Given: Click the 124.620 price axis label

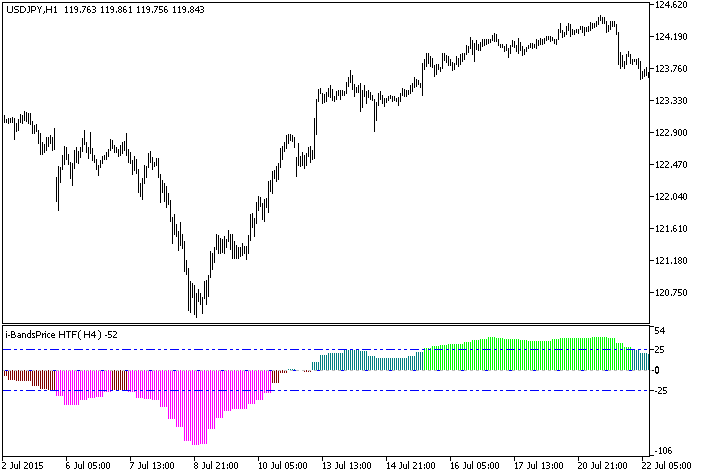Looking at the screenshot, I should pos(673,5).
